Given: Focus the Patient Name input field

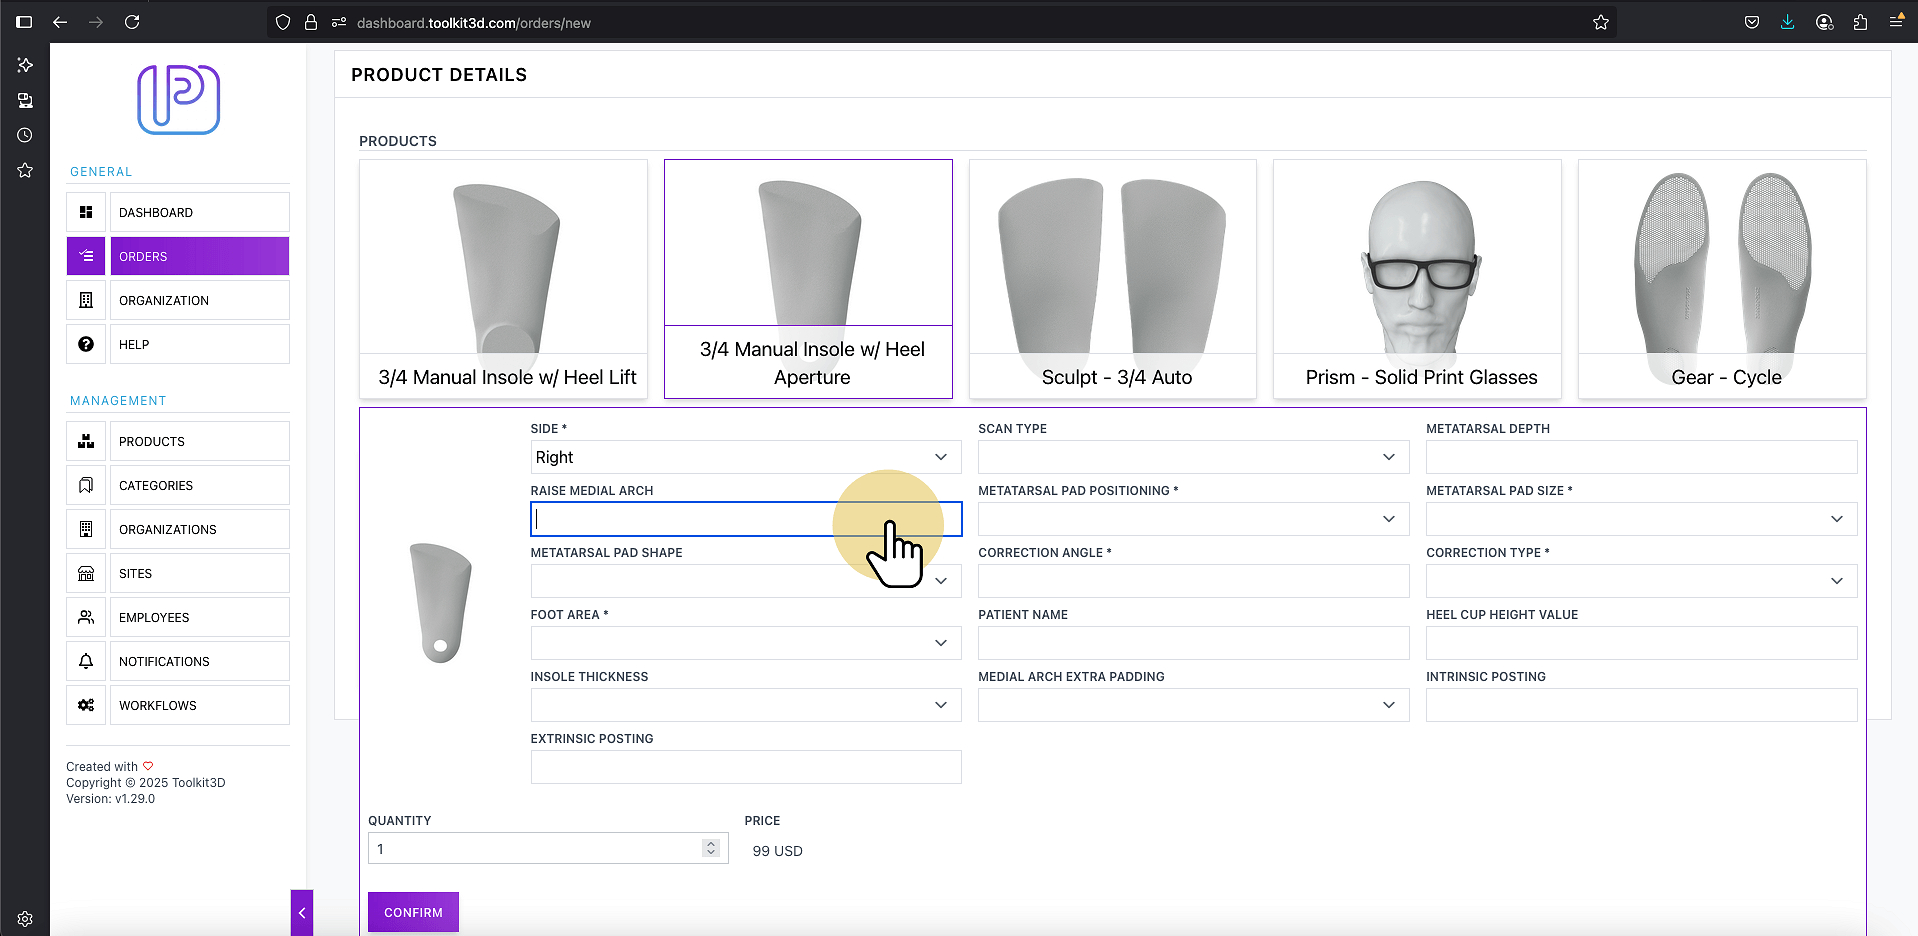Looking at the screenshot, I should 1193,643.
